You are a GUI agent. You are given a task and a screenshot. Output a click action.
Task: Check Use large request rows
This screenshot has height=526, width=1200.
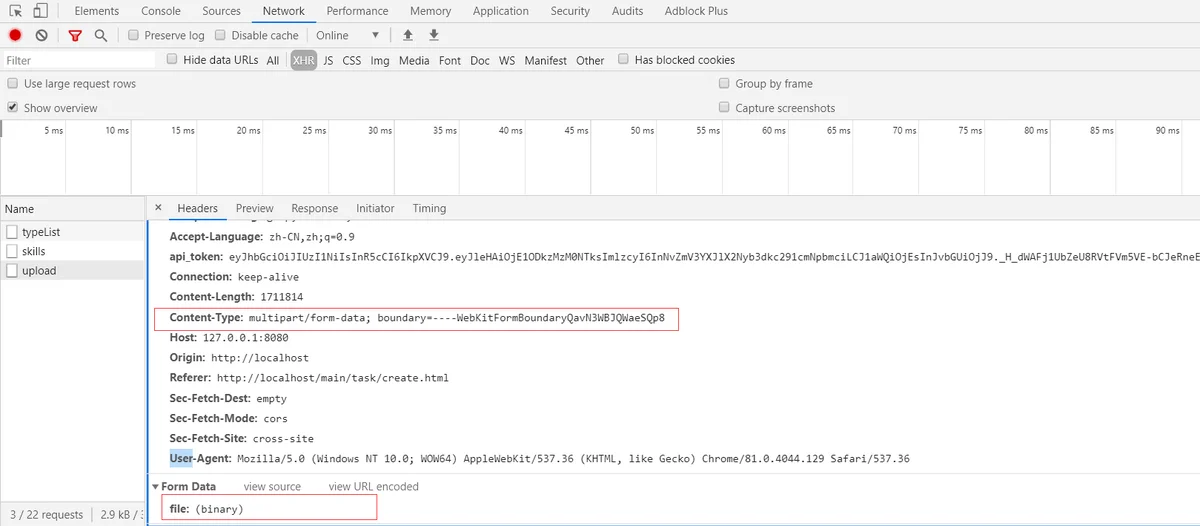13,83
